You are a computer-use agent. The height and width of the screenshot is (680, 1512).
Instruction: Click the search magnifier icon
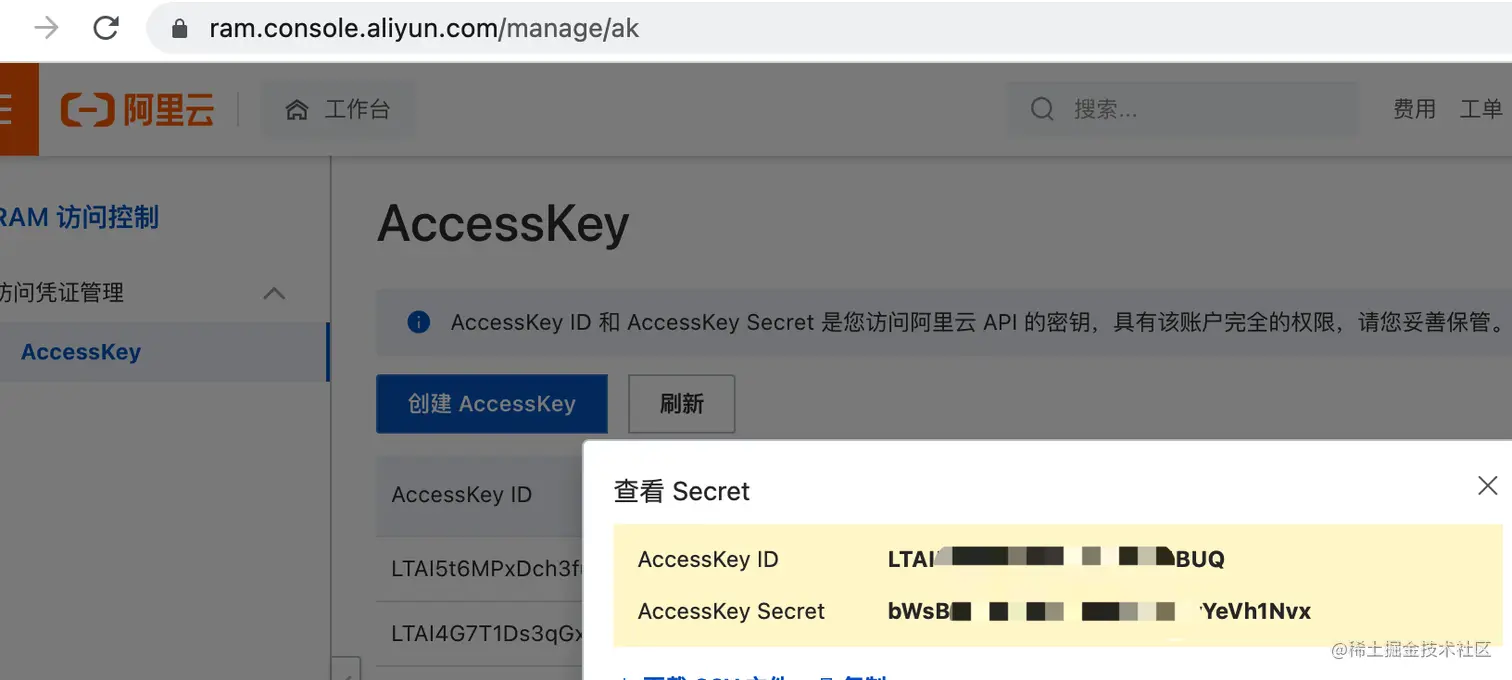click(x=1042, y=109)
